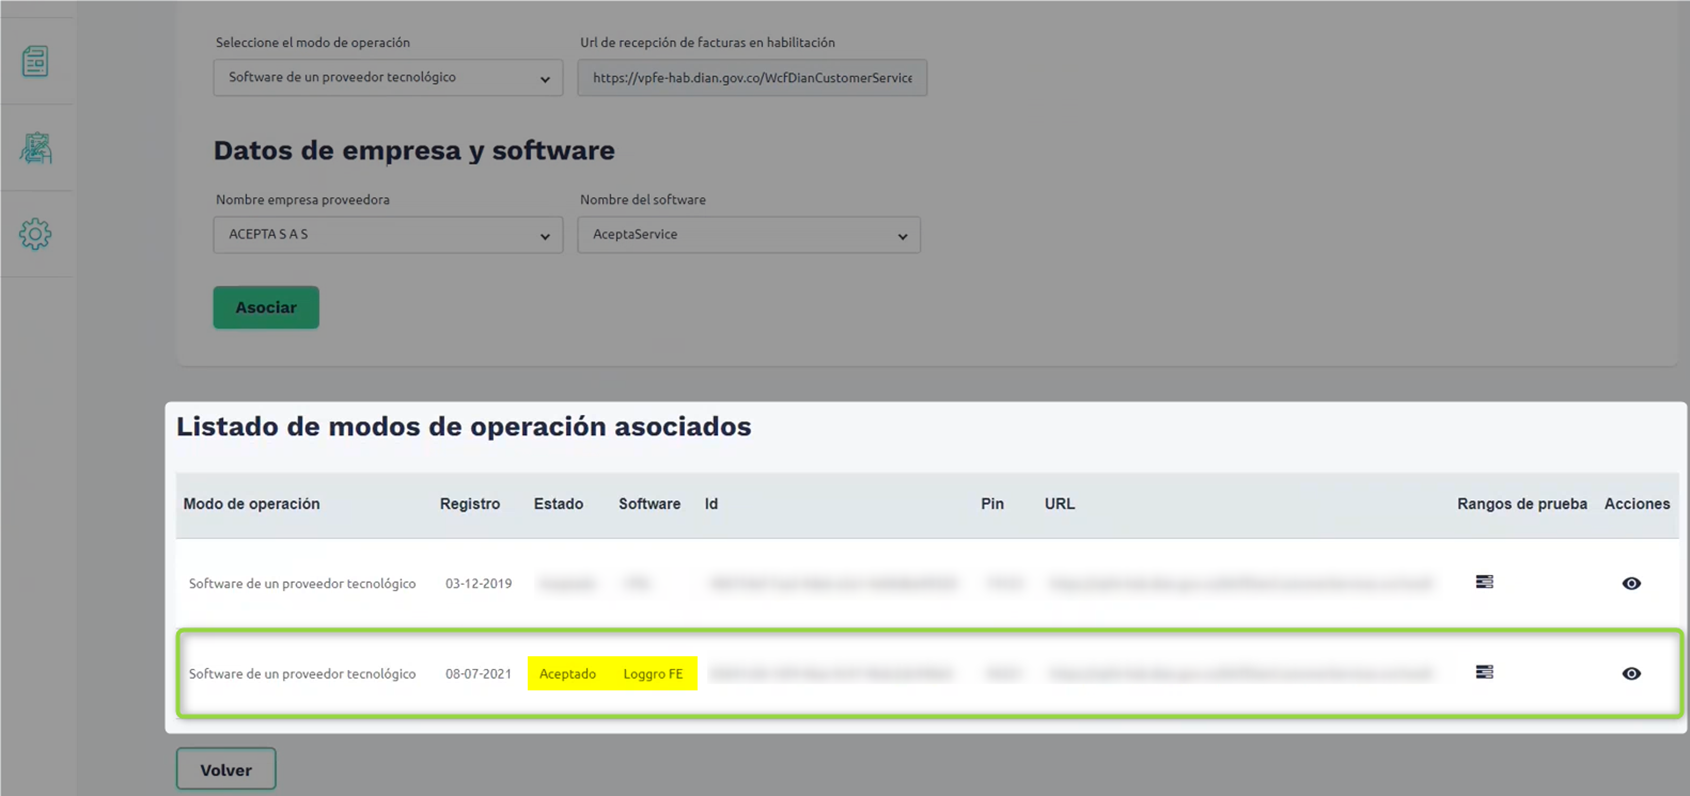Open the 'Nombre empresa proveedora' dropdown
Screen dimensions: 1690x796
pyautogui.click(x=388, y=235)
